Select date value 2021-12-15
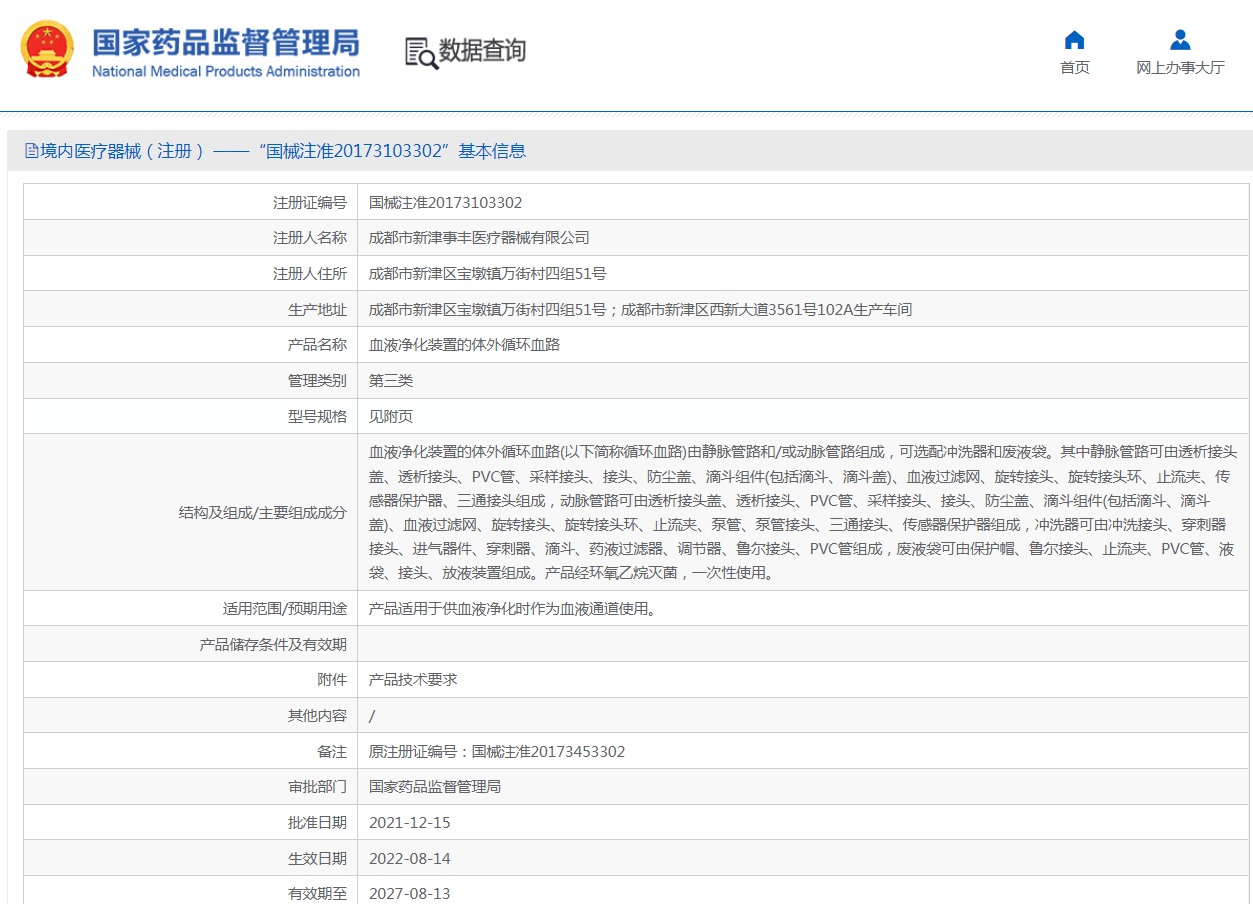The image size is (1253, 904). click(x=410, y=823)
